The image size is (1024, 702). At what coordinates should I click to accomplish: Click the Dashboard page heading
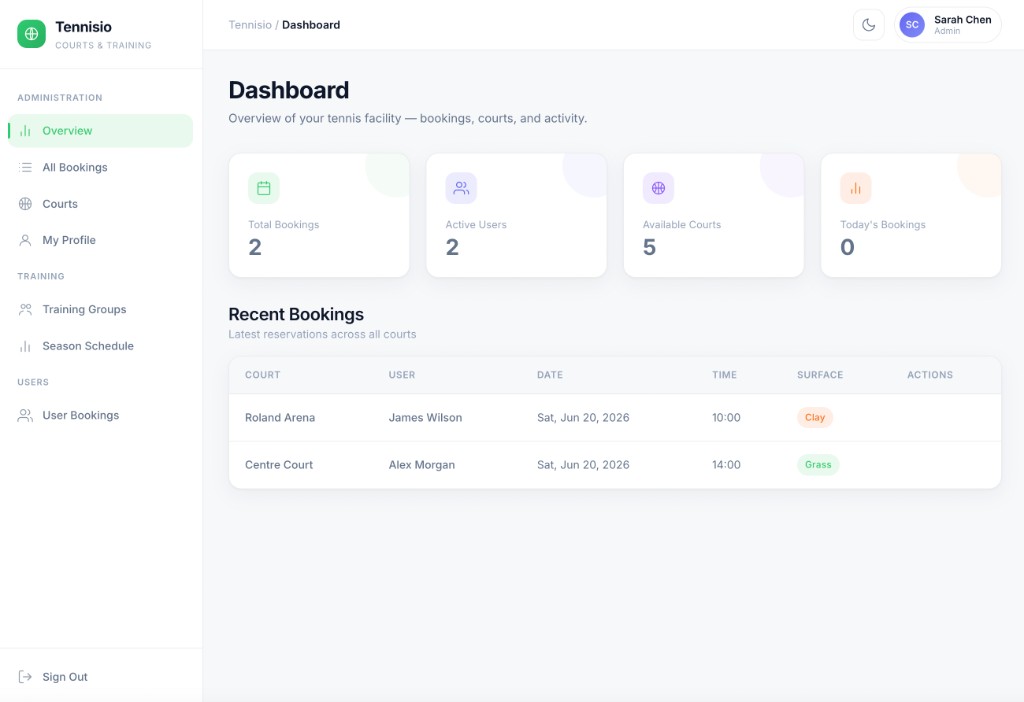(289, 90)
